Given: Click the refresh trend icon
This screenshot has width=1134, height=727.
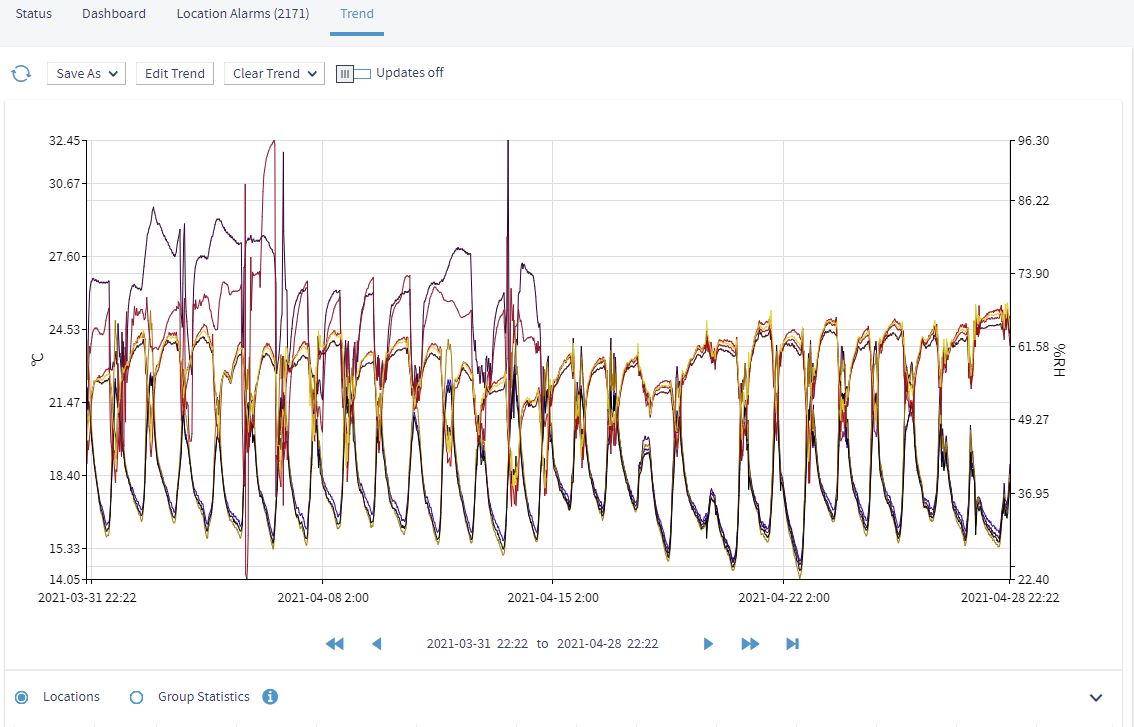Looking at the screenshot, I should (x=20, y=74).
